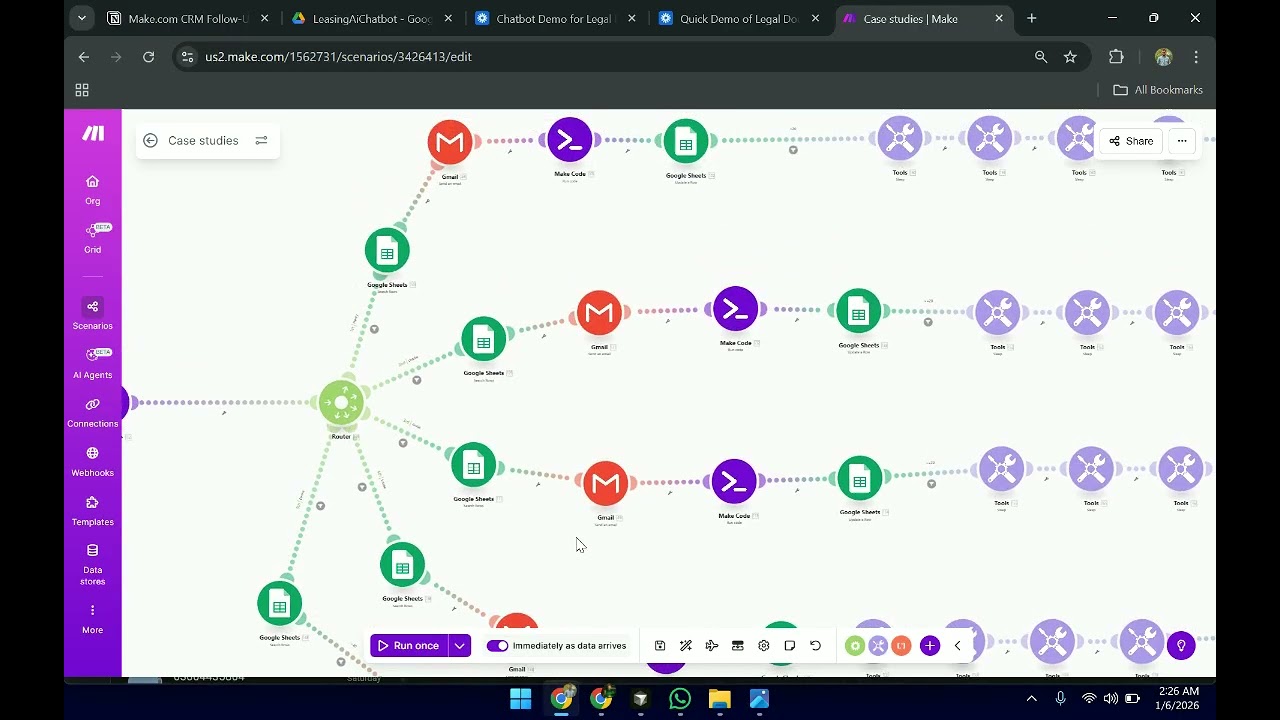Open the Chrome zoom magnifier icon
The image size is (1280, 720).
(x=1041, y=57)
